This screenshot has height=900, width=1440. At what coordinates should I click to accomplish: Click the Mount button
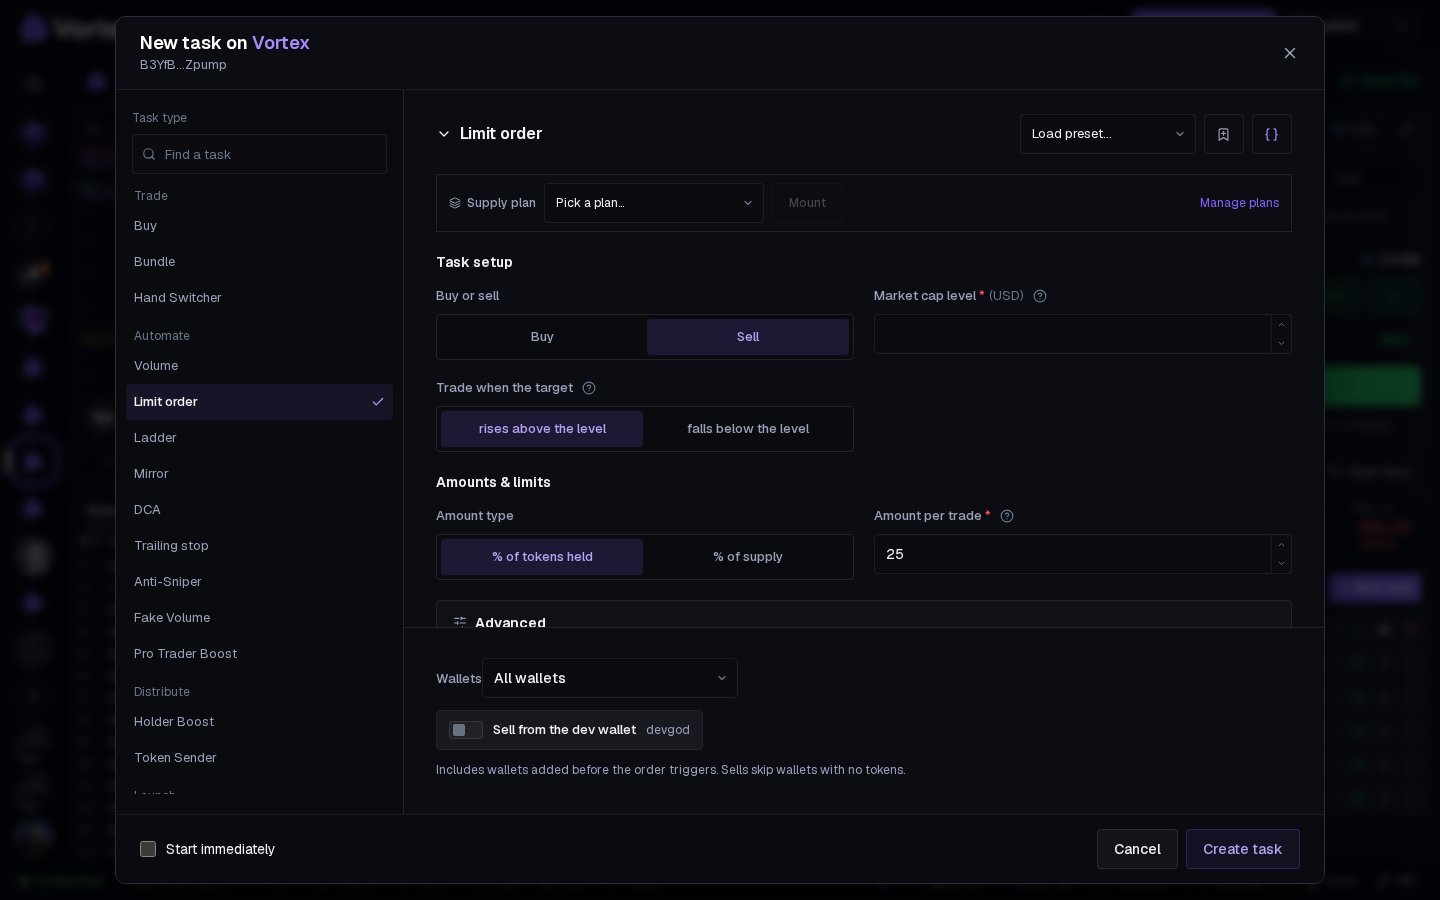(807, 203)
